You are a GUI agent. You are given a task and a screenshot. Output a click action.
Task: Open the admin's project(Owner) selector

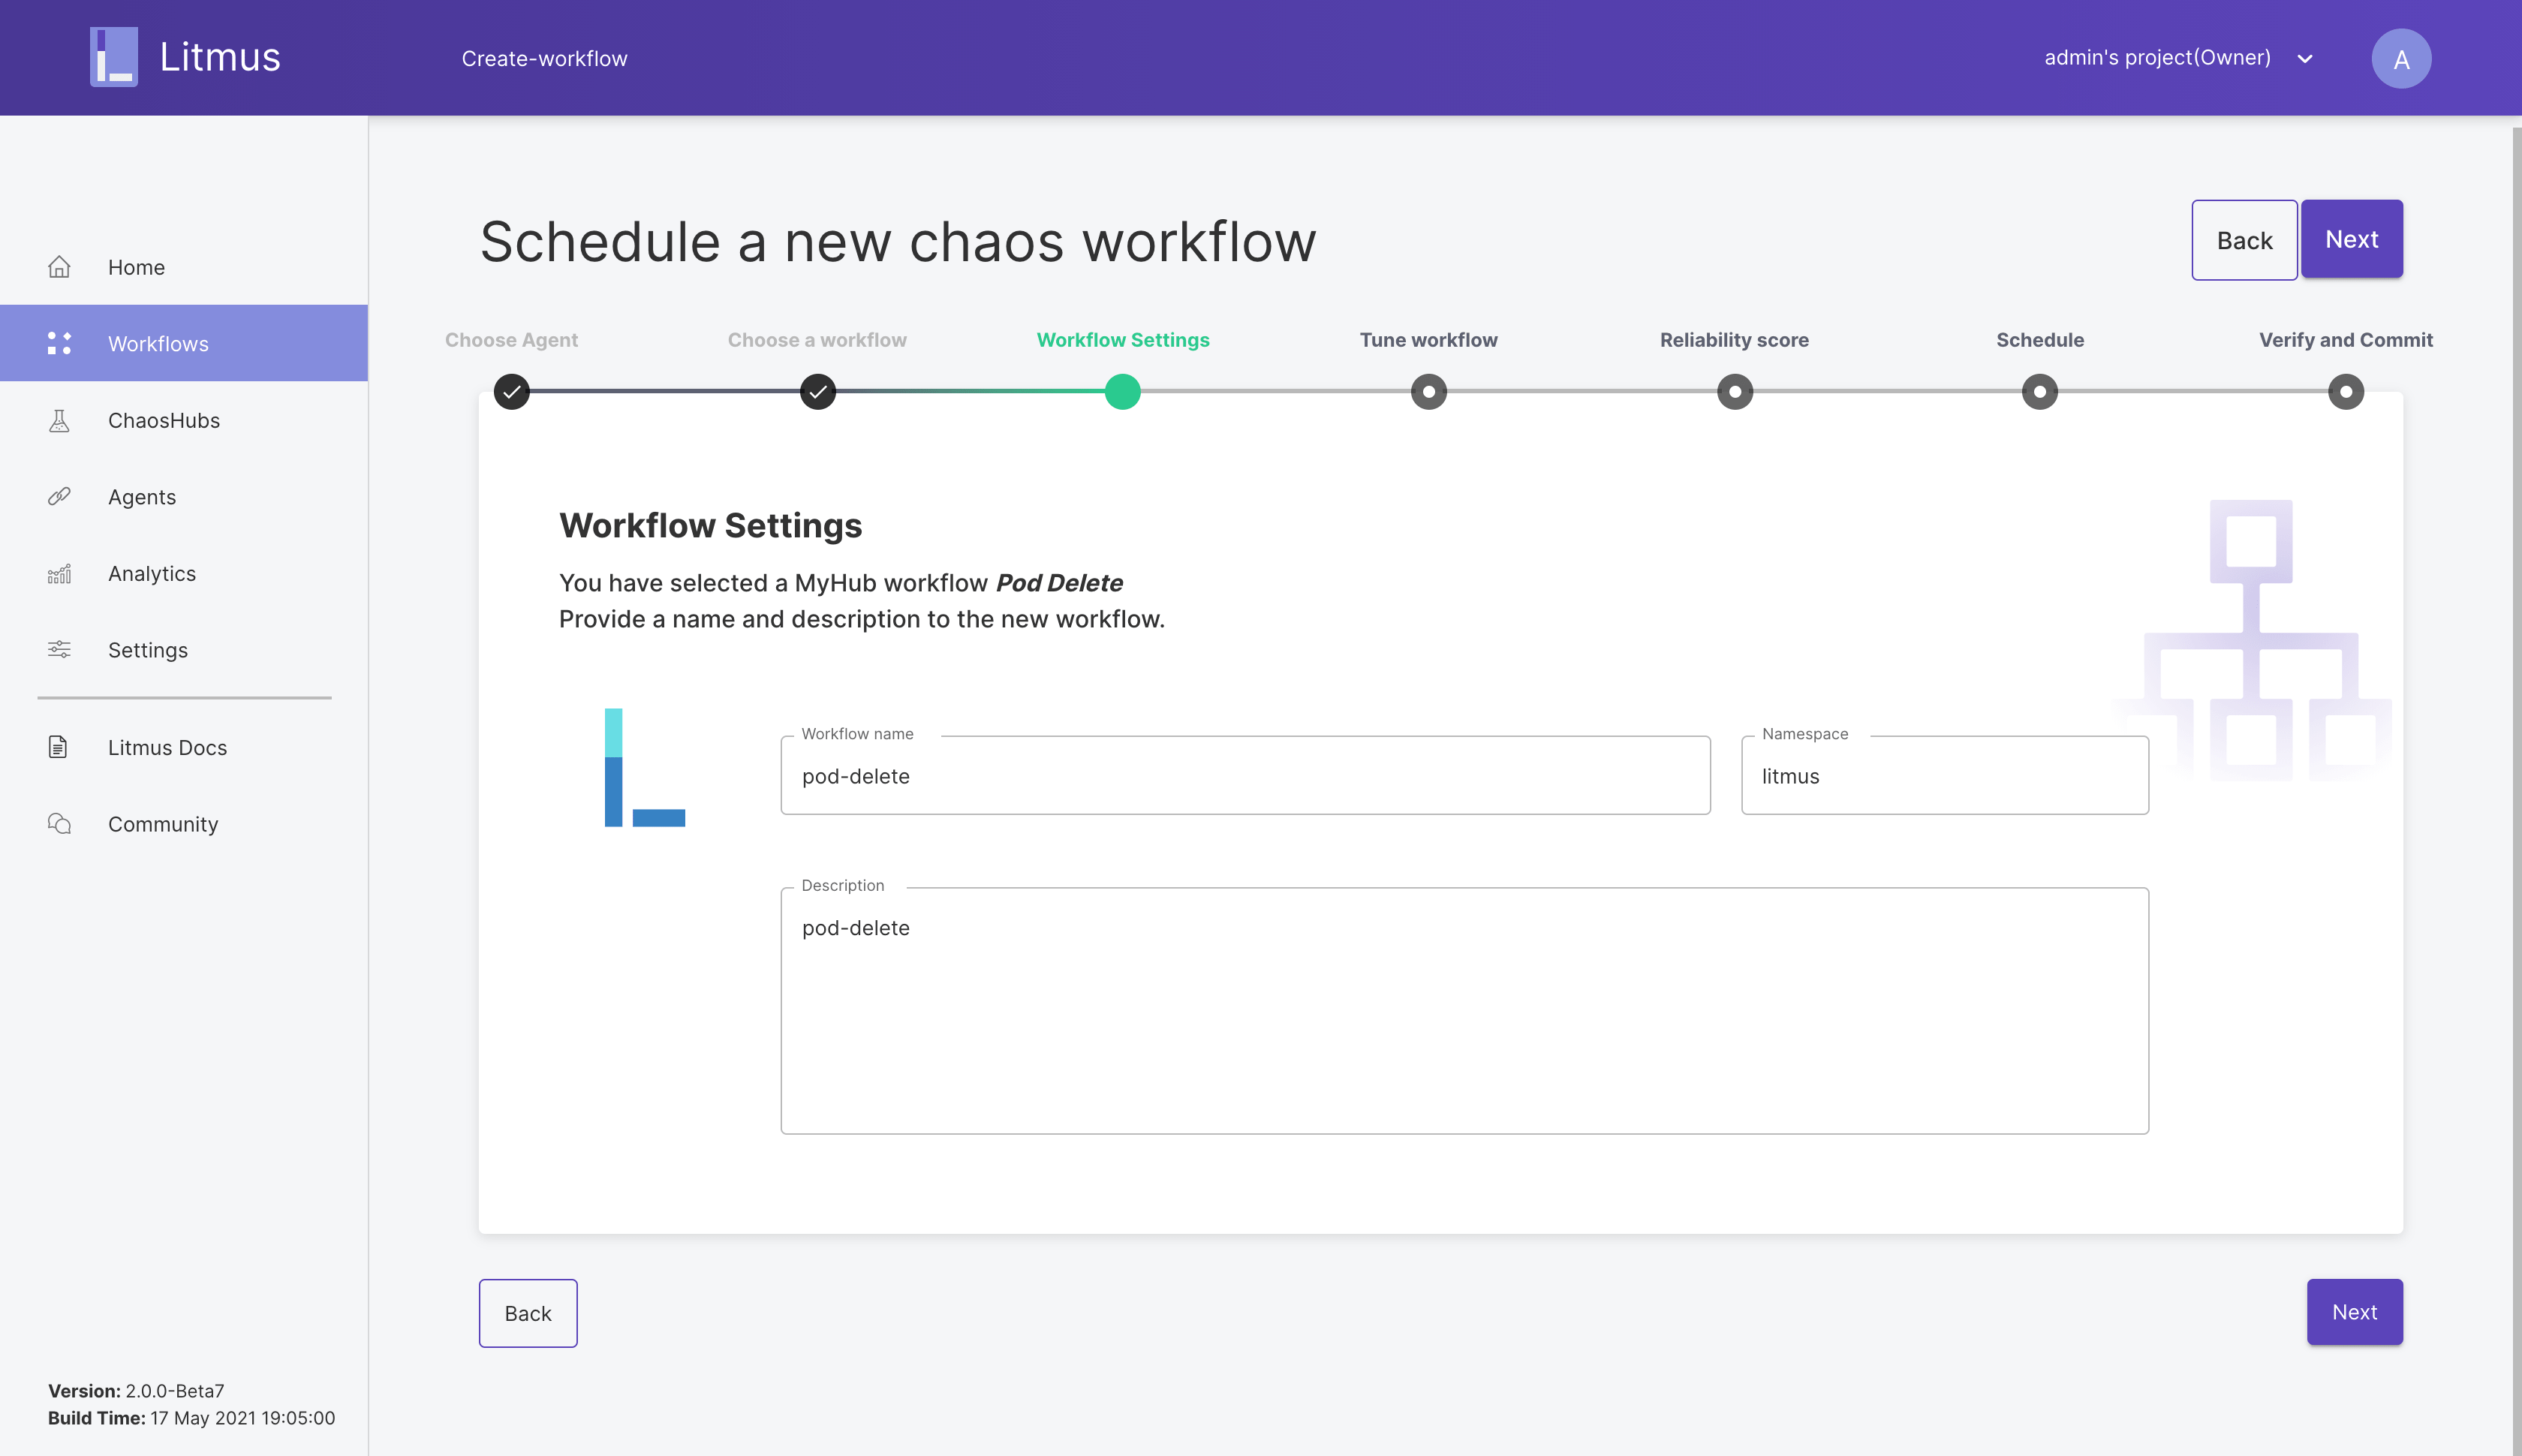coord(2157,58)
